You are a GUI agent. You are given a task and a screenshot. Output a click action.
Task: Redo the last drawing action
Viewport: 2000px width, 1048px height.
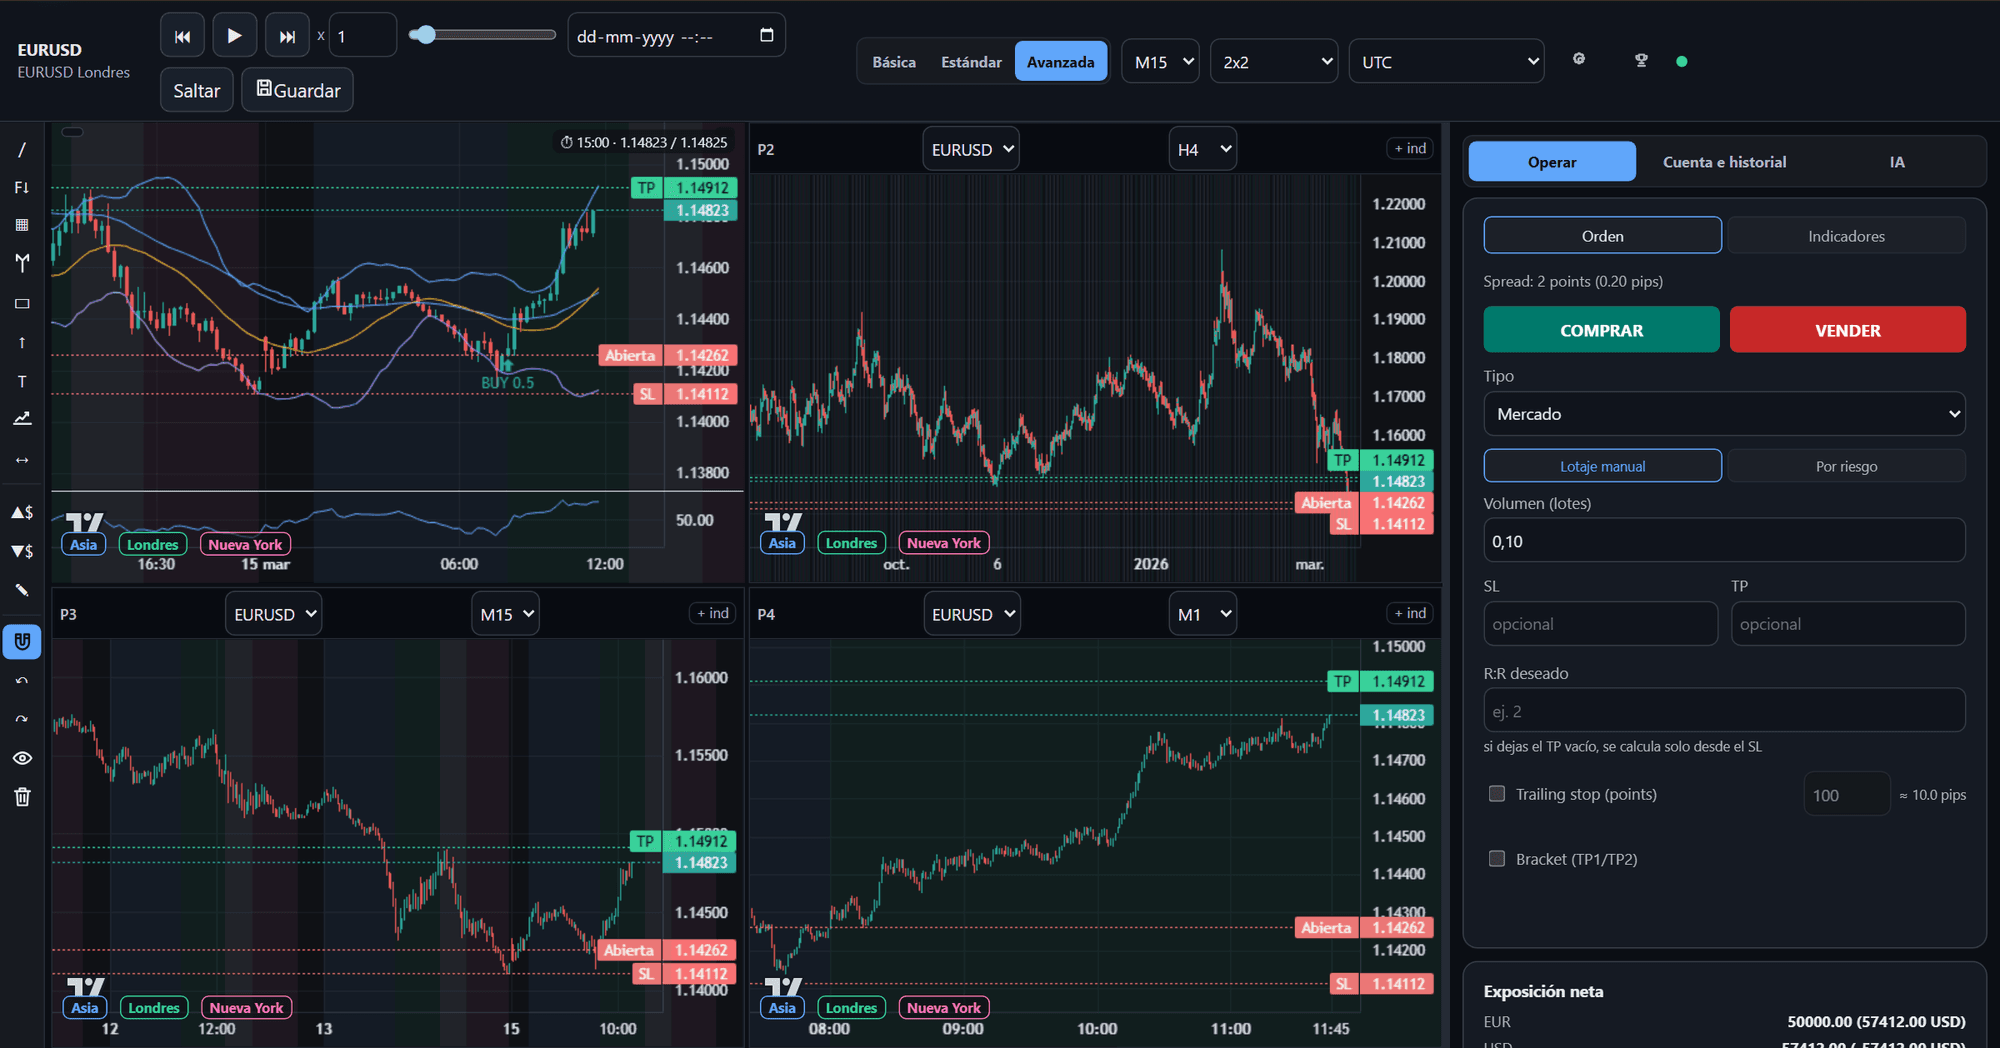tap(22, 719)
